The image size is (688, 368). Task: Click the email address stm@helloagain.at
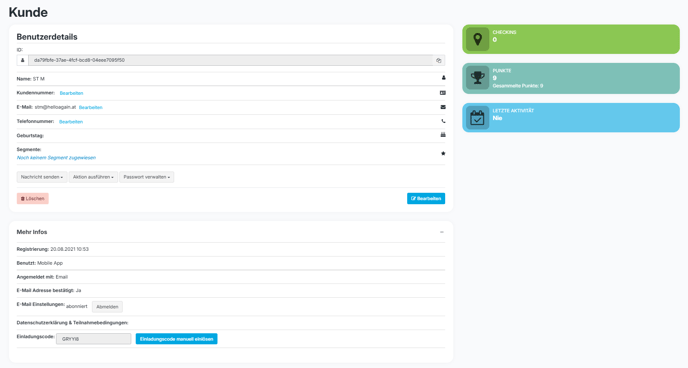55,107
